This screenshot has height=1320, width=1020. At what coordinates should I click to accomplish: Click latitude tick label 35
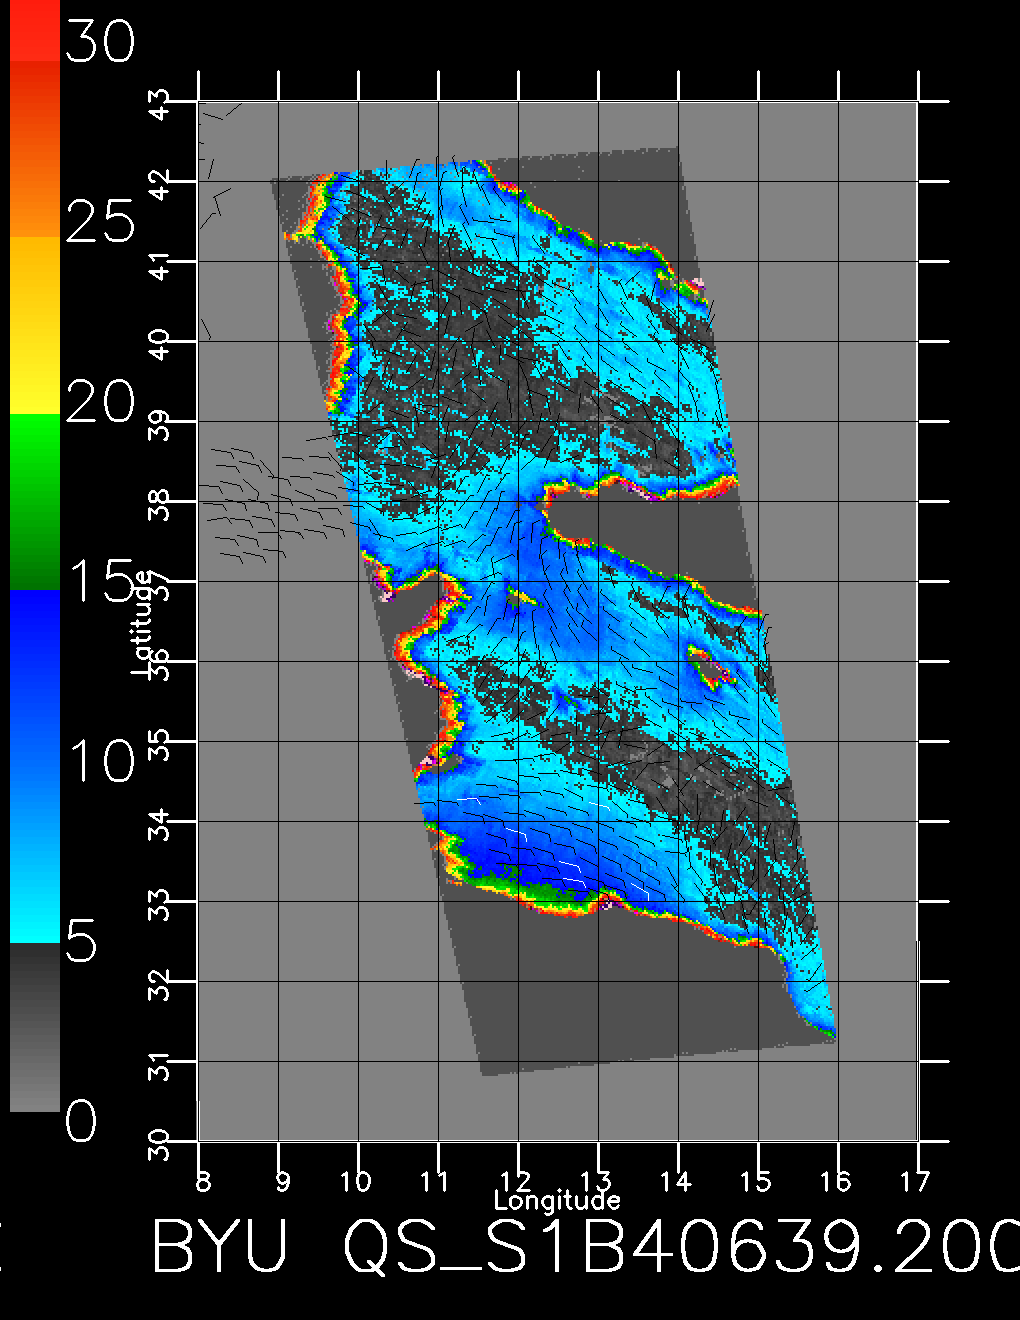160,745
